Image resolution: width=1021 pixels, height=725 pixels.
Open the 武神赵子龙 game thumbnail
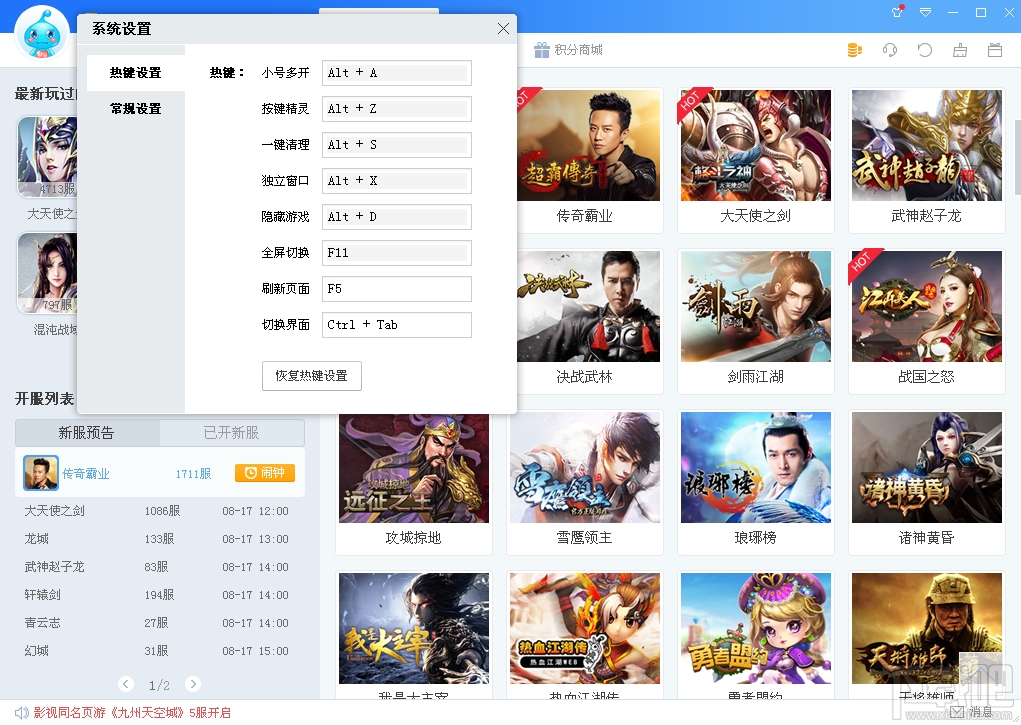[x=926, y=145]
